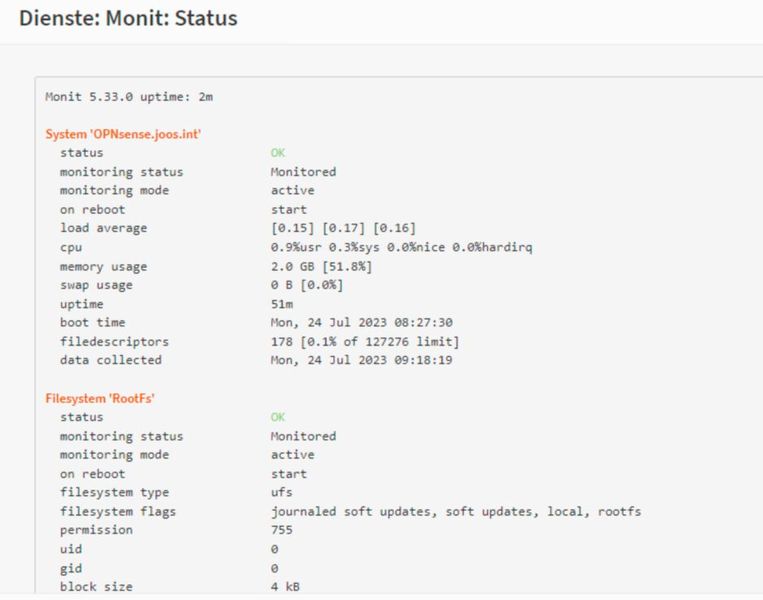
Task: Click the filesystem flags value text
Action: (x=456, y=512)
